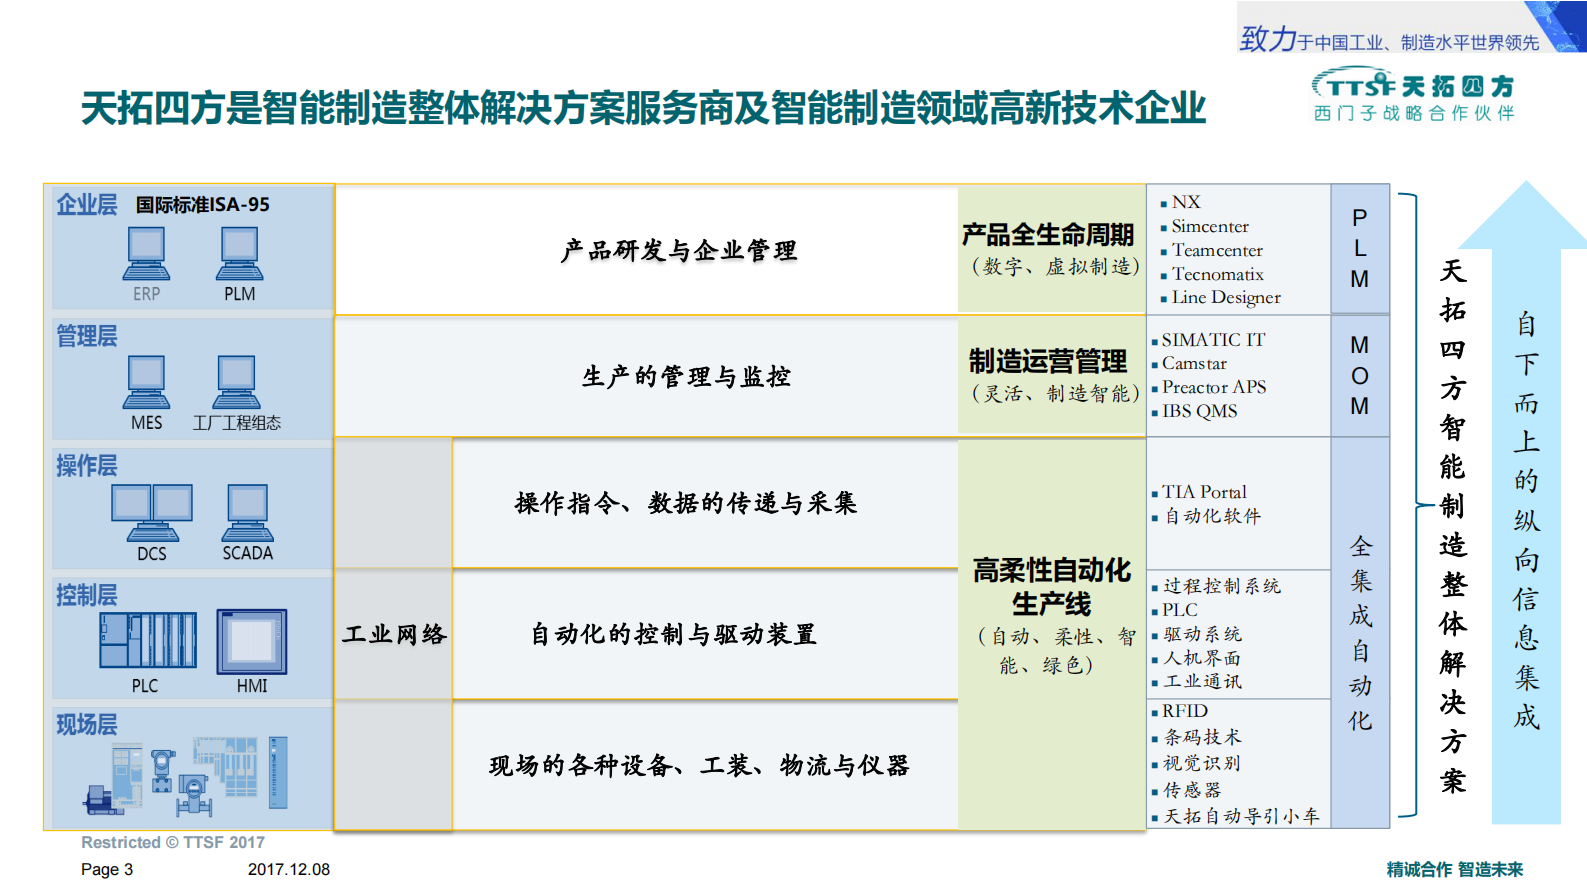Screen dimensions: 1587x892
Task: Click the 现场层 field devices image
Action: pos(187,775)
